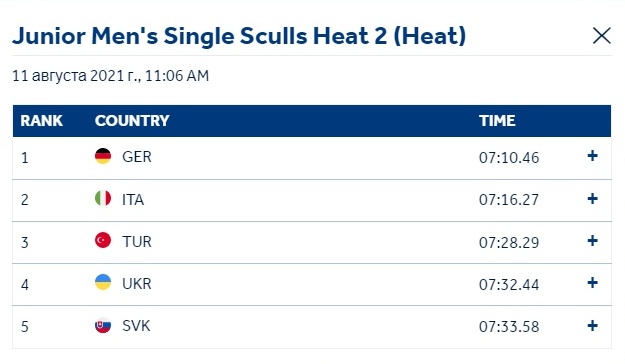This screenshot has height=364, width=625.
Task: Click the RANK column header
Action: click(41, 121)
